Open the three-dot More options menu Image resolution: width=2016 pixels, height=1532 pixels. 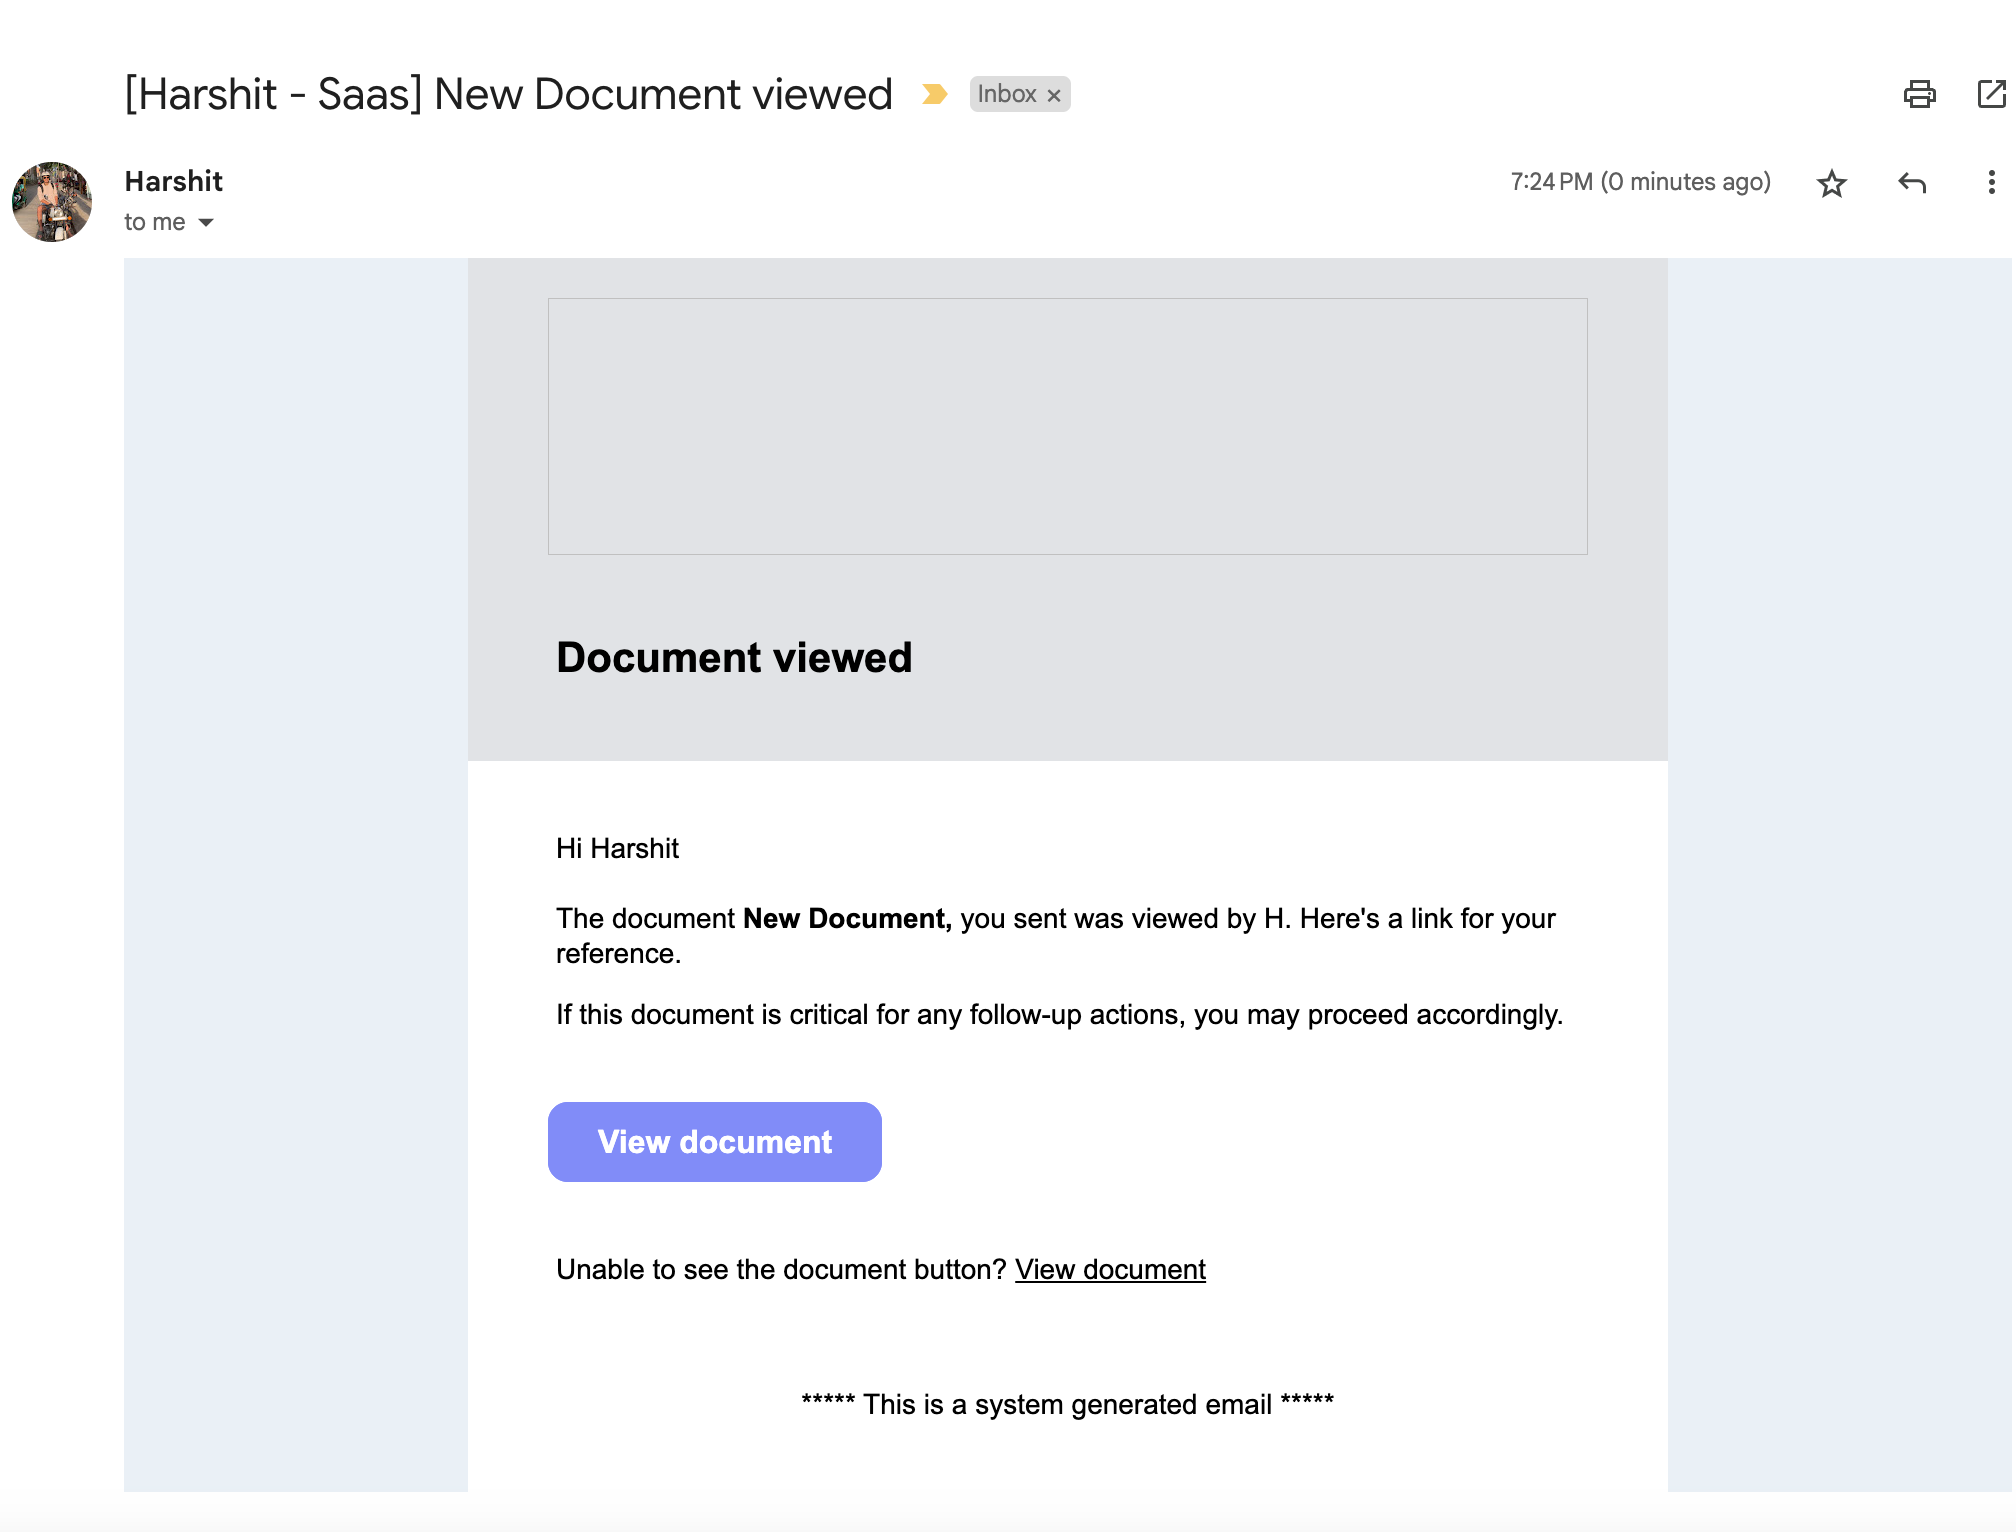(1991, 183)
